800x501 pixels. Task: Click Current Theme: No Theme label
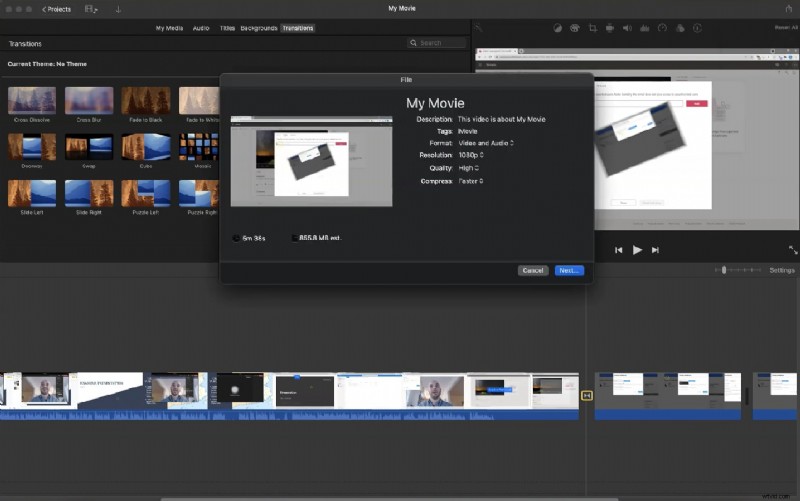point(47,64)
